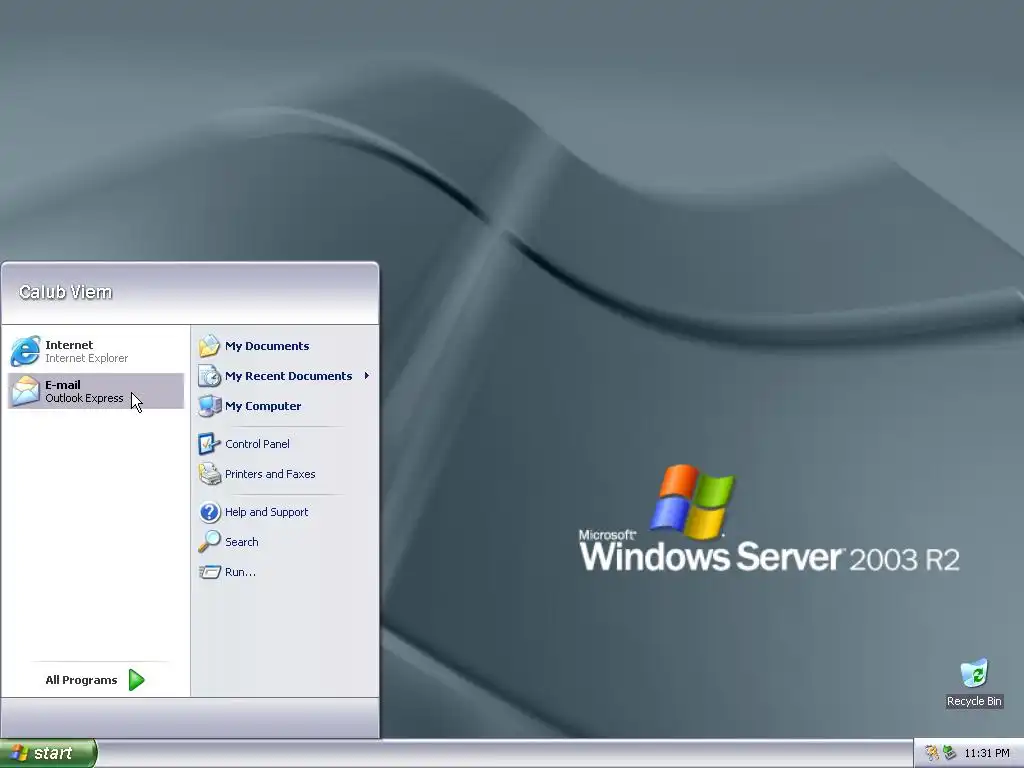Open the My Documents folder
This screenshot has height=768, width=1024.
tap(284, 346)
